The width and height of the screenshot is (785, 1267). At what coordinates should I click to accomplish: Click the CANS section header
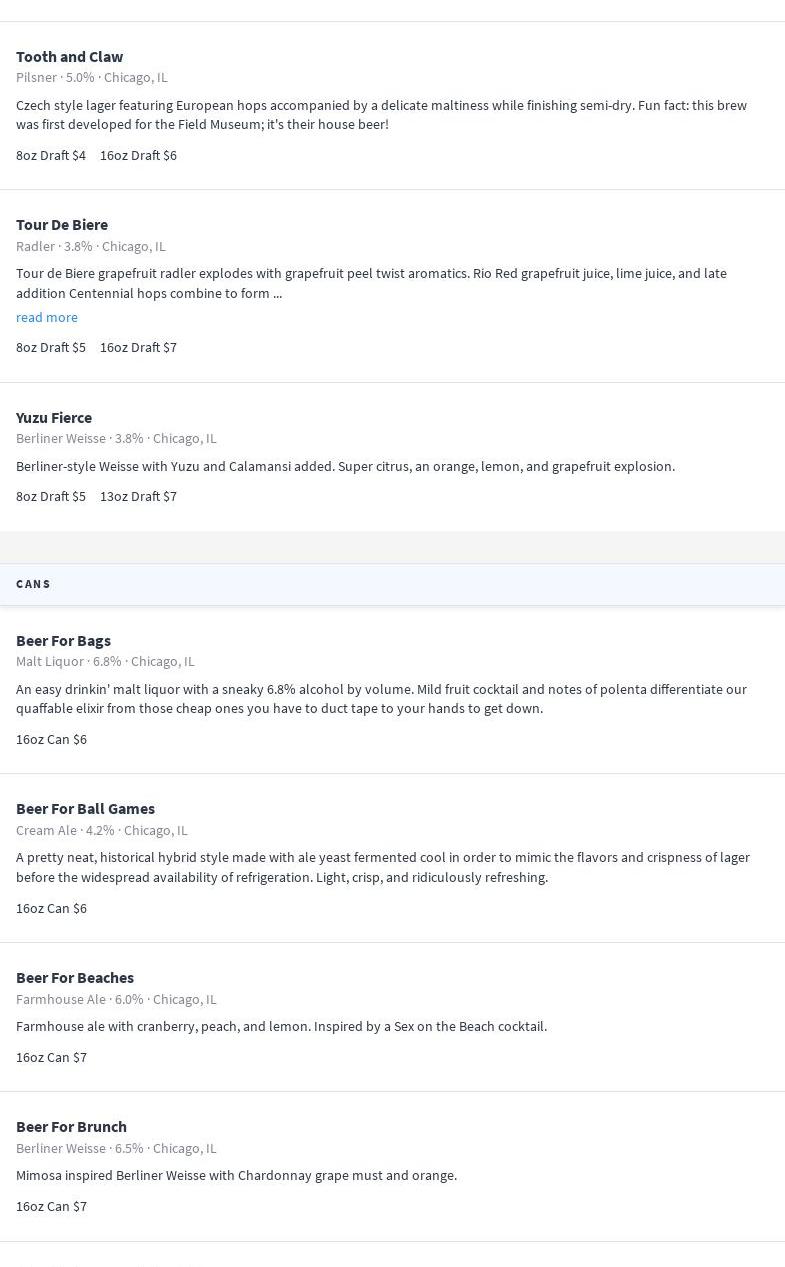(x=34, y=584)
